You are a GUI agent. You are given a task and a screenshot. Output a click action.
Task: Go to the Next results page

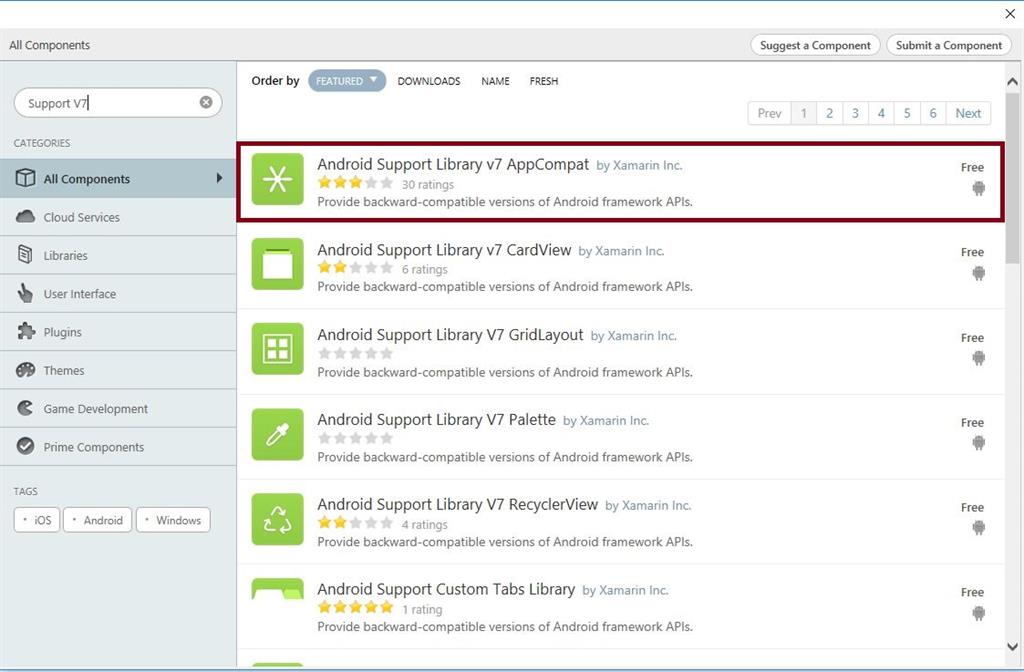[x=968, y=113]
